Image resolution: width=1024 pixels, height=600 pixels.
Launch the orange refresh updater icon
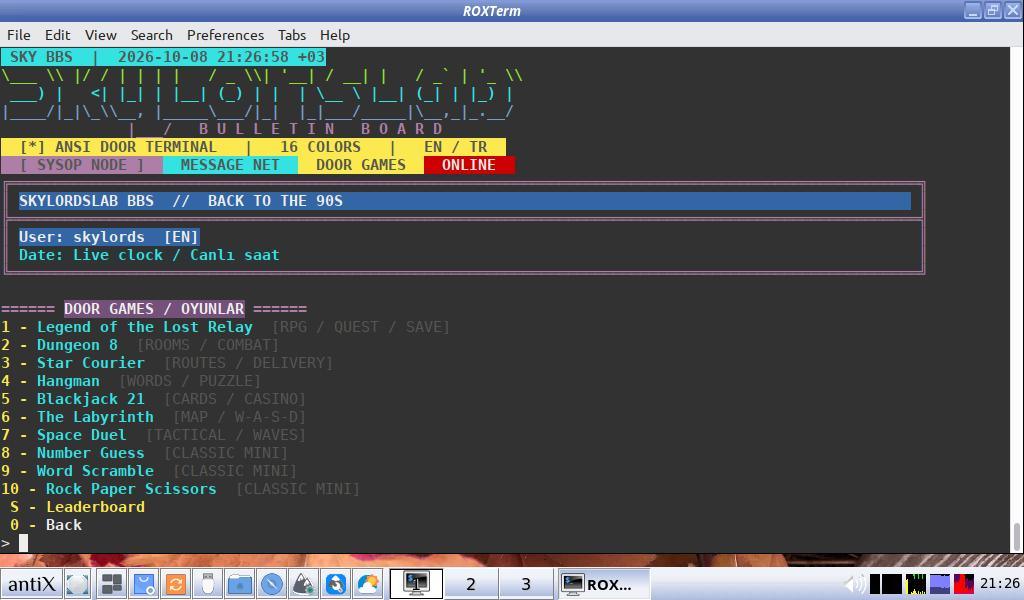pyautogui.click(x=176, y=584)
